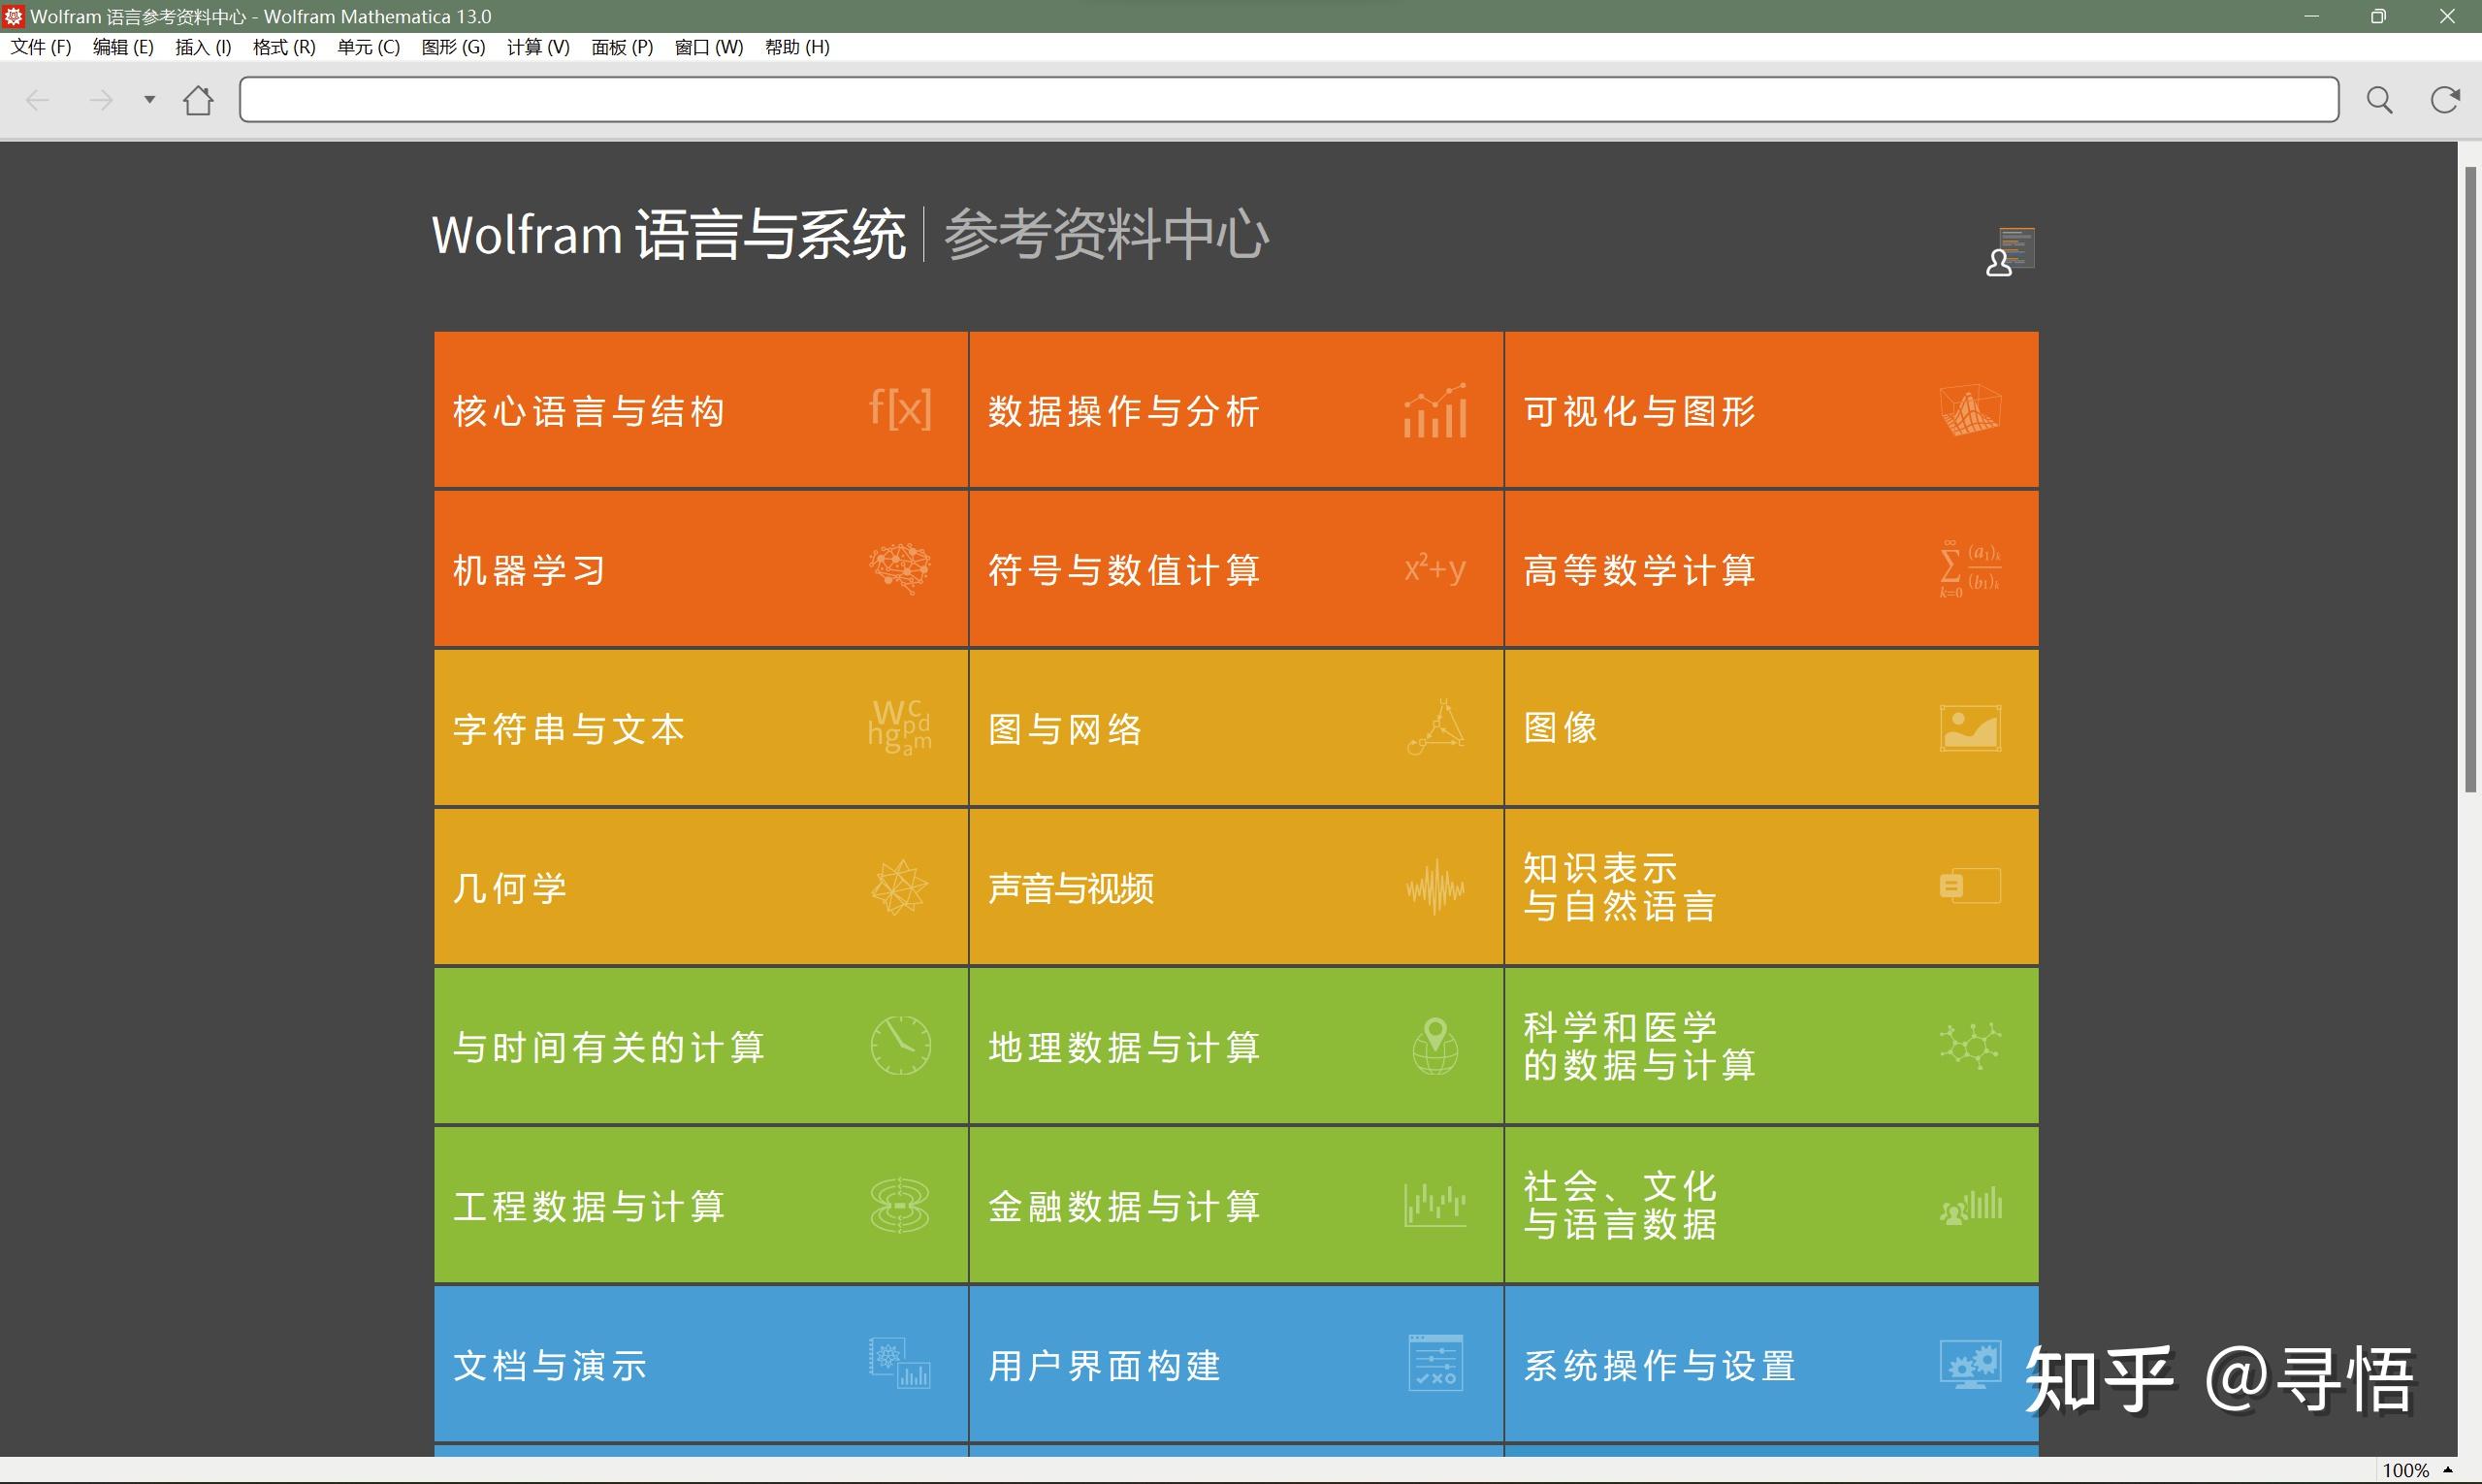The image size is (2482, 1484).
Task: Click the vertical scrollbar thumb
Action: tap(2470, 480)
